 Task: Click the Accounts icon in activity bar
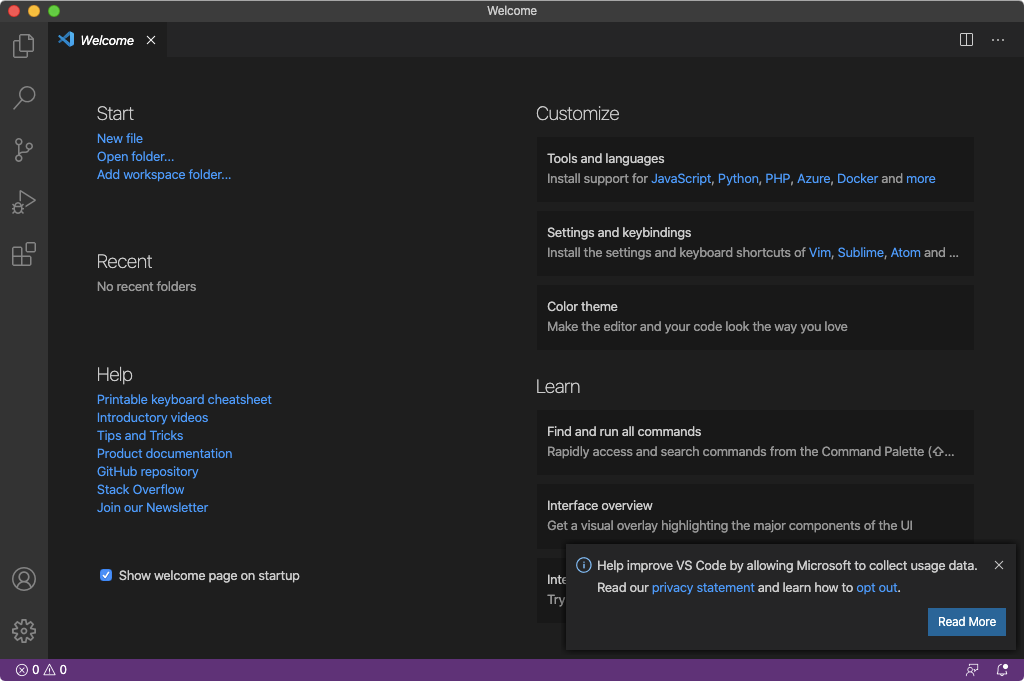tap(23, 579)
